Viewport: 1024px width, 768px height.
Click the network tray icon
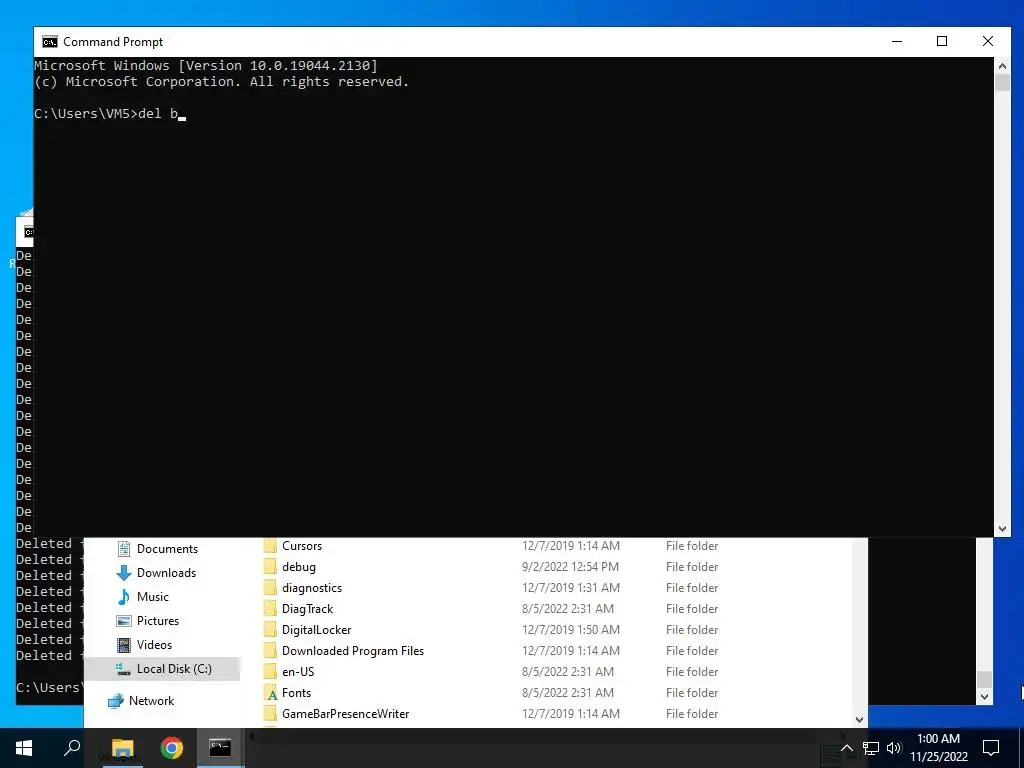point(871,748)
